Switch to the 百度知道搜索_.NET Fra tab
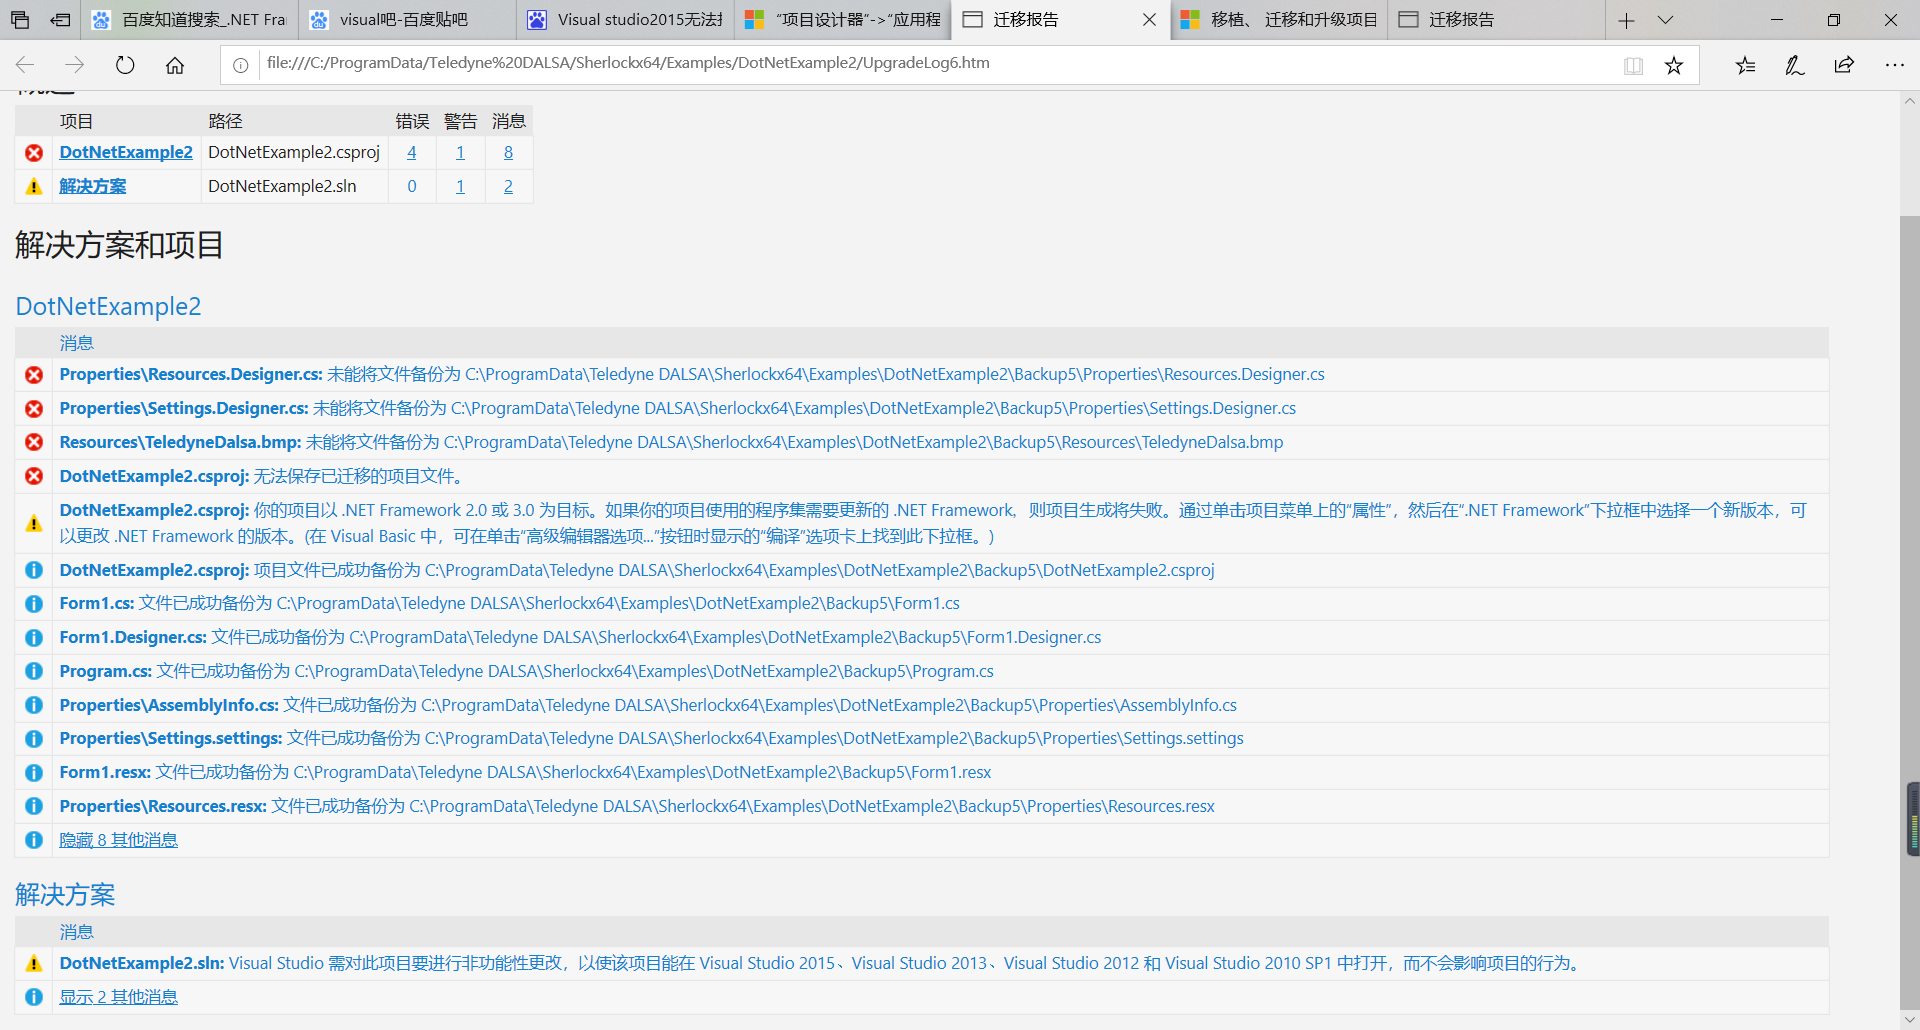 coord(189,20)
